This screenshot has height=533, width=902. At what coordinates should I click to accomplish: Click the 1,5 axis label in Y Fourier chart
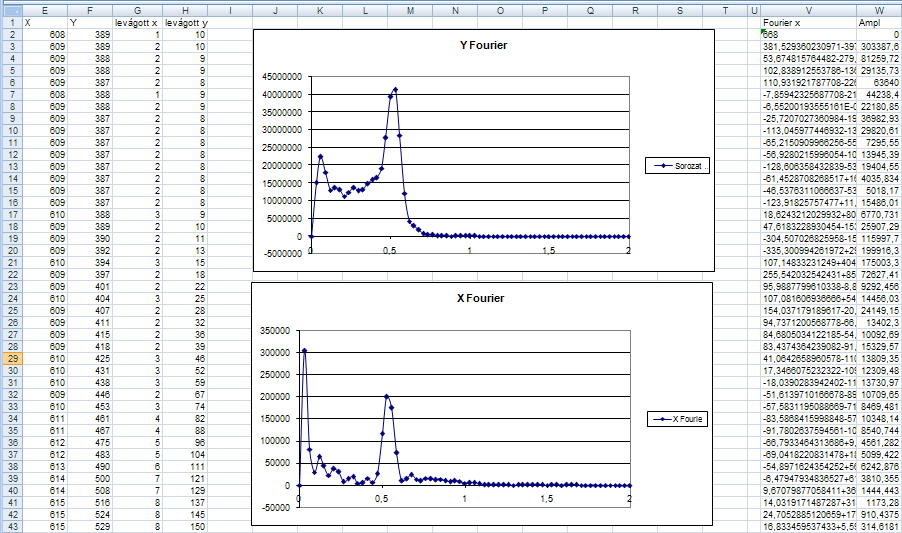(x=549, y=250)
